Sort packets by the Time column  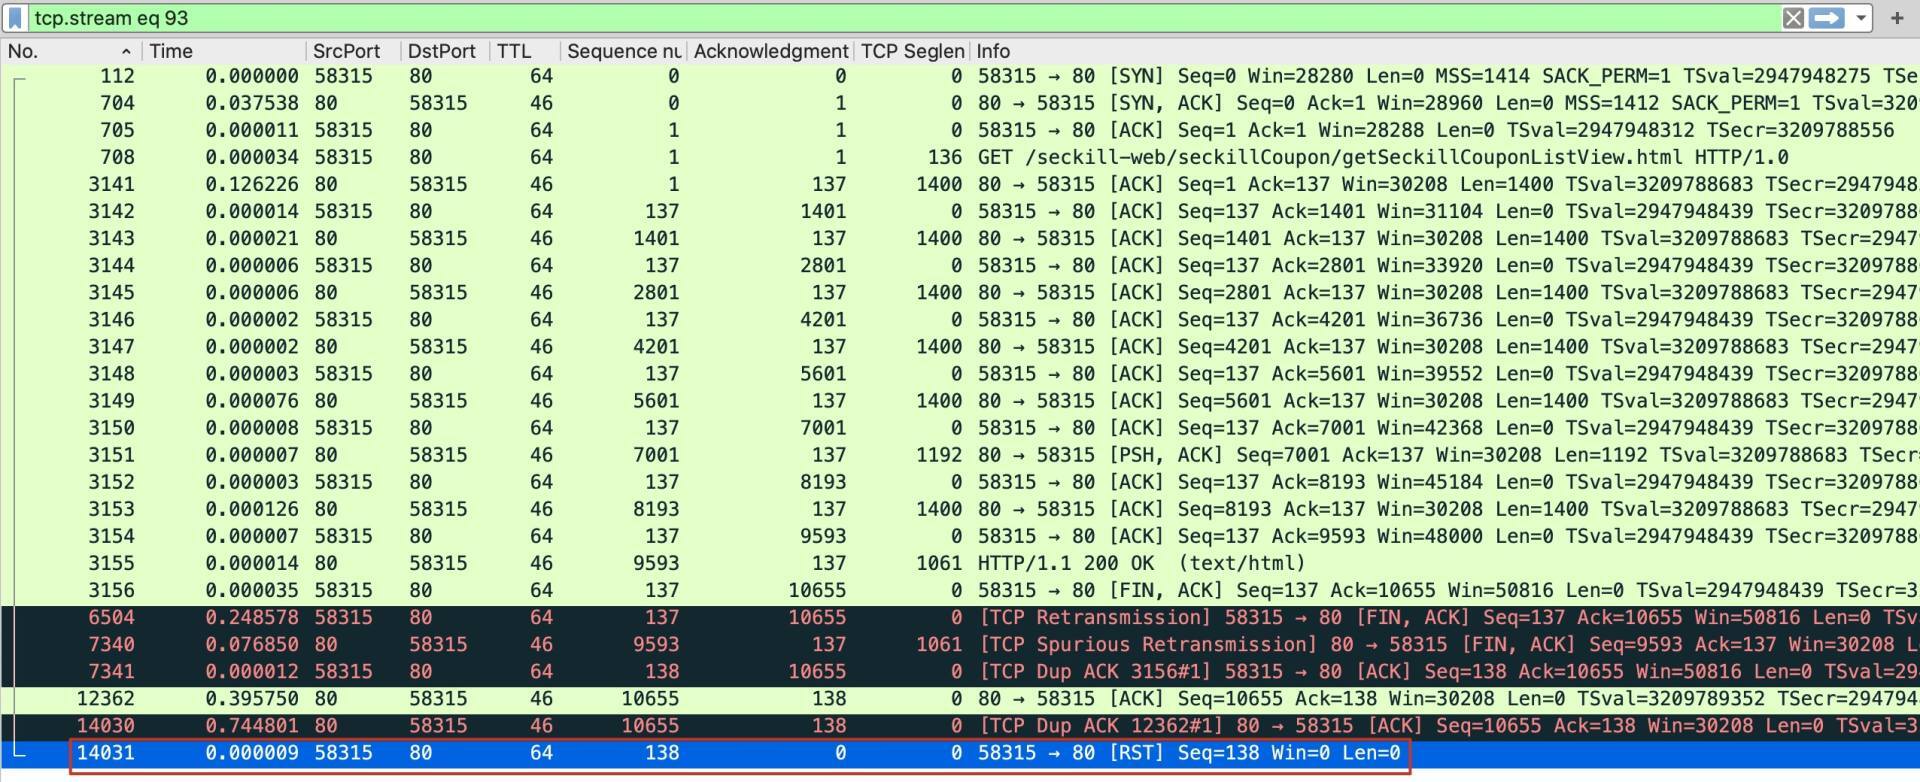pyautogui.click(x=172, y=51)
